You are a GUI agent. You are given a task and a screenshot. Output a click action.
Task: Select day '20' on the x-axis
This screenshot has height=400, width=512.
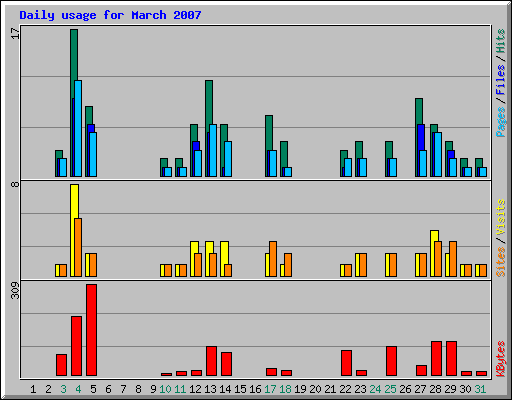(315, 389)
